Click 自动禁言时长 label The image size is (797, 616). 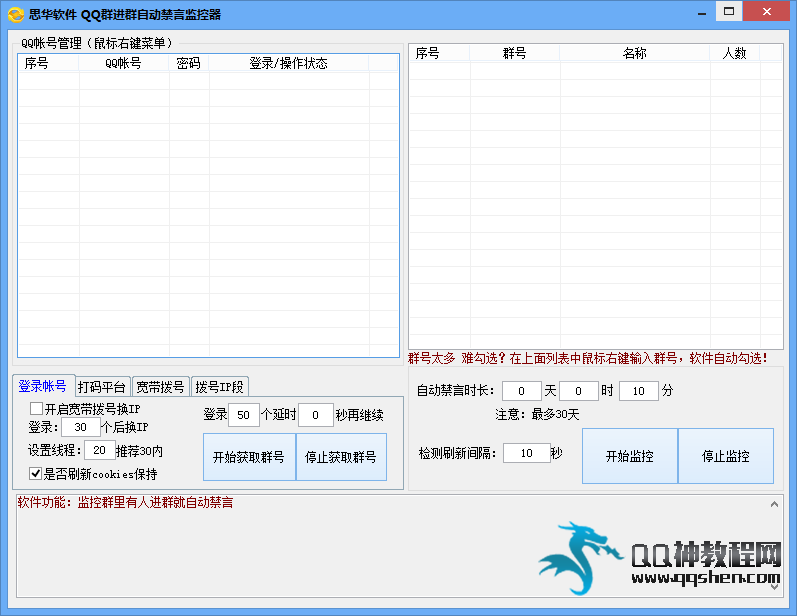click(x=455, y=390)
